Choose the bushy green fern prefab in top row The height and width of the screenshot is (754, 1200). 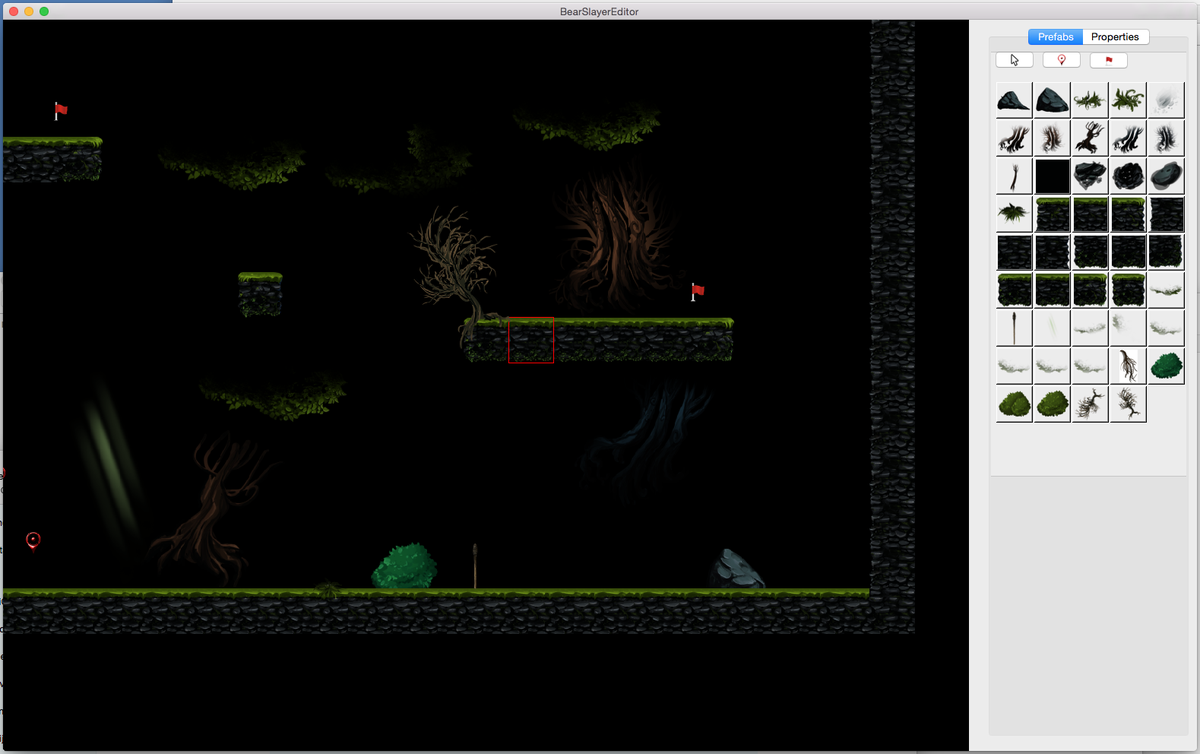1128,100
